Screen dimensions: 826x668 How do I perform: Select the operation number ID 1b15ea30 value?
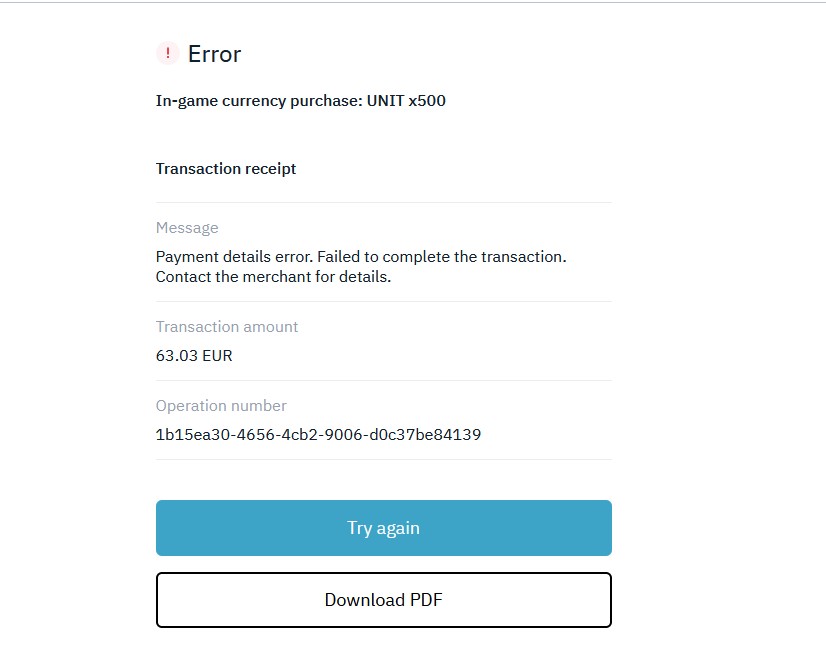pos(318,435)
